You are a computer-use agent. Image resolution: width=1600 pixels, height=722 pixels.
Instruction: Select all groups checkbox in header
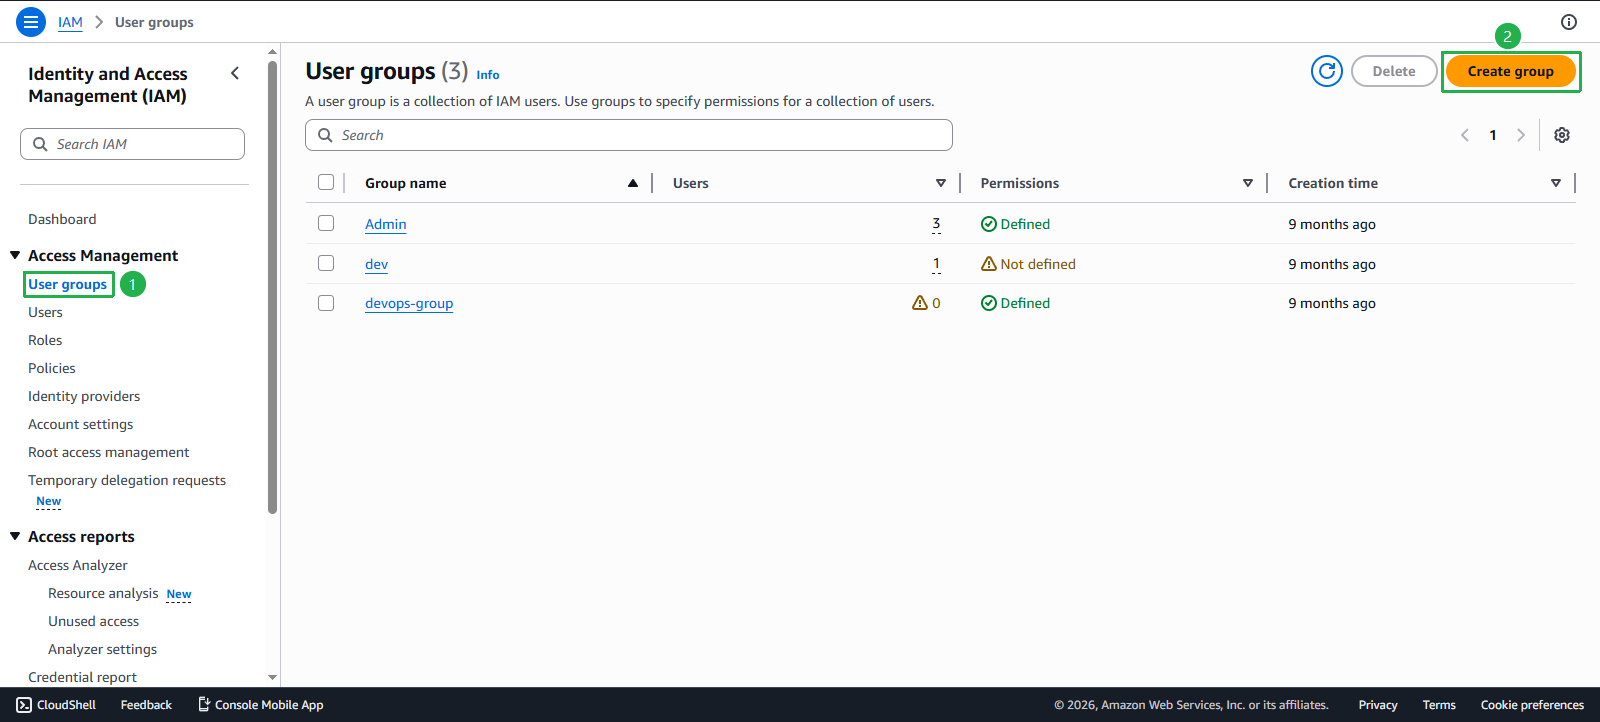[326, 182]
